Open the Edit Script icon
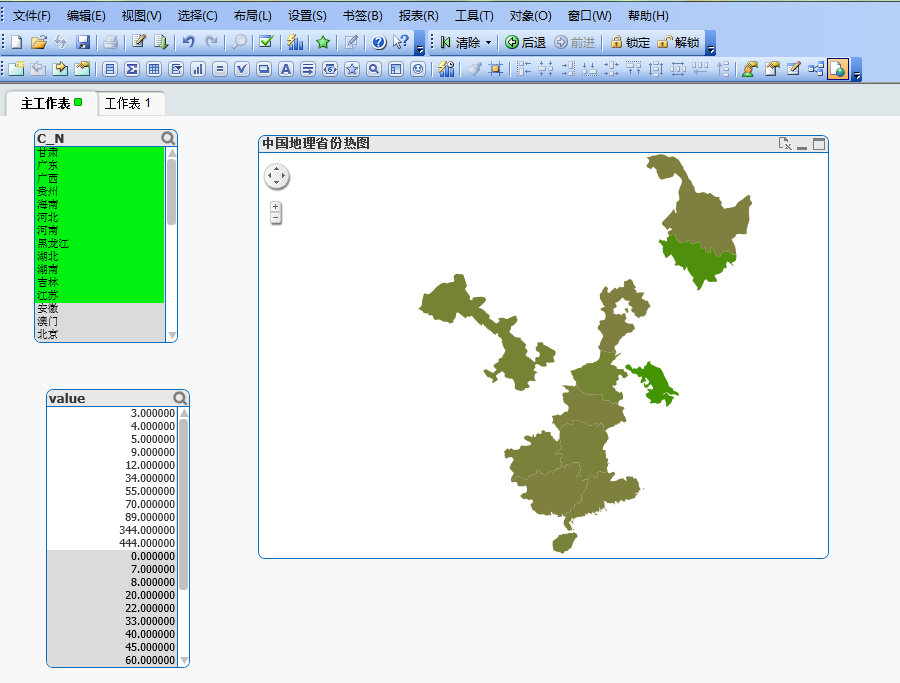The image size is (900, 683). [138, 42]
